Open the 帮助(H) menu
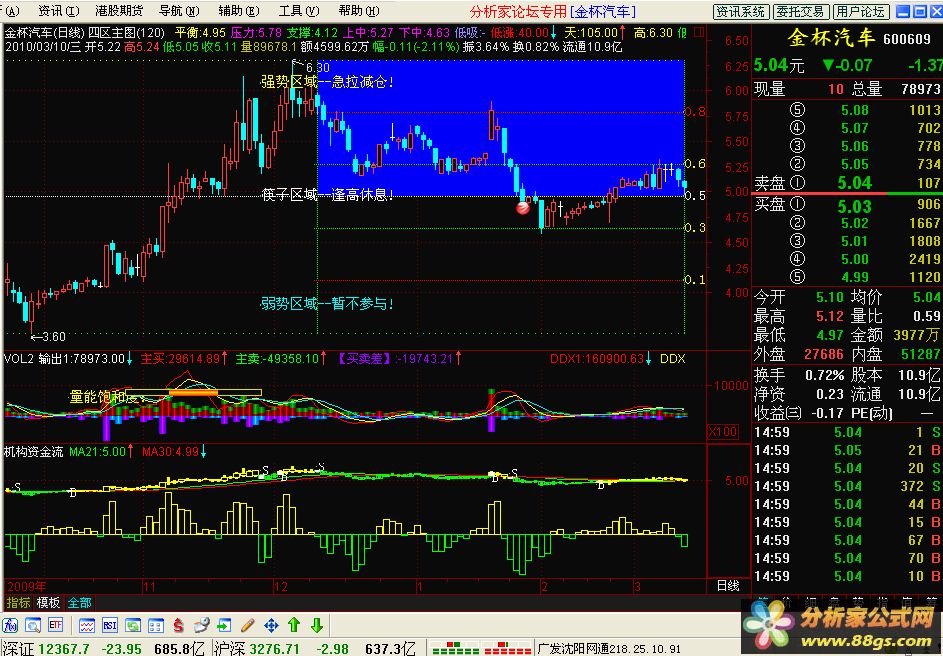Screen dimensions: 943x656 (x=359, y=11)
